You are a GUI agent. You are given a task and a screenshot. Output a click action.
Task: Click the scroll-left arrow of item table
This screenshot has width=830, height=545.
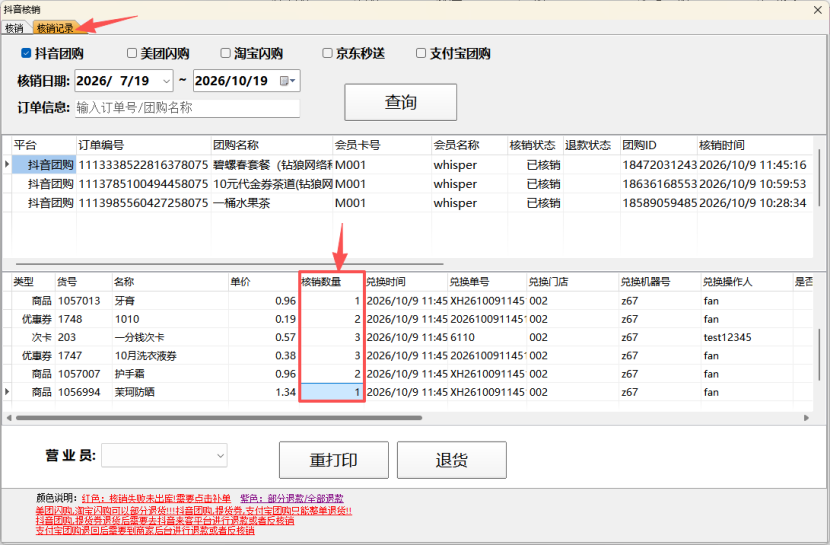8,418
